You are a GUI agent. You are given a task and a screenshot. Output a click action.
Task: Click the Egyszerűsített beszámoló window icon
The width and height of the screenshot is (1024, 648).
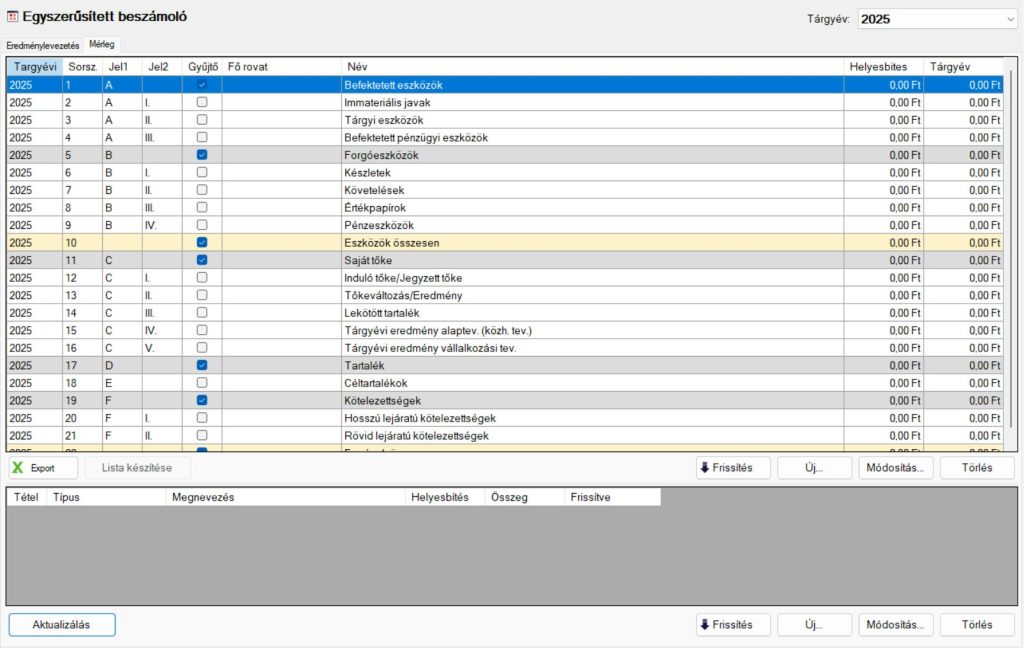pyautogui.click(x=12, y=17)
